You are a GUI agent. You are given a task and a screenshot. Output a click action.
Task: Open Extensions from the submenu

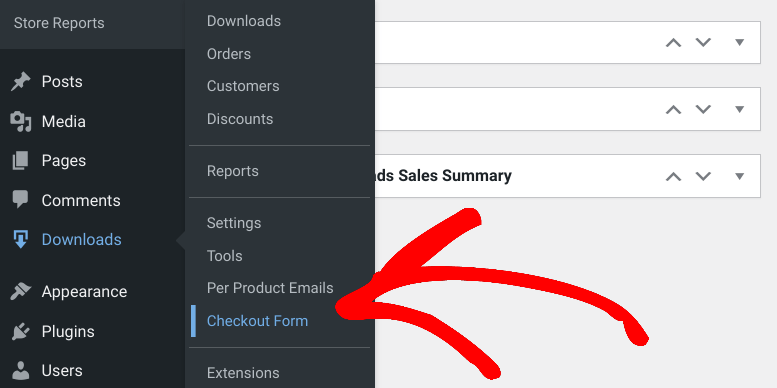coord(243,373)
